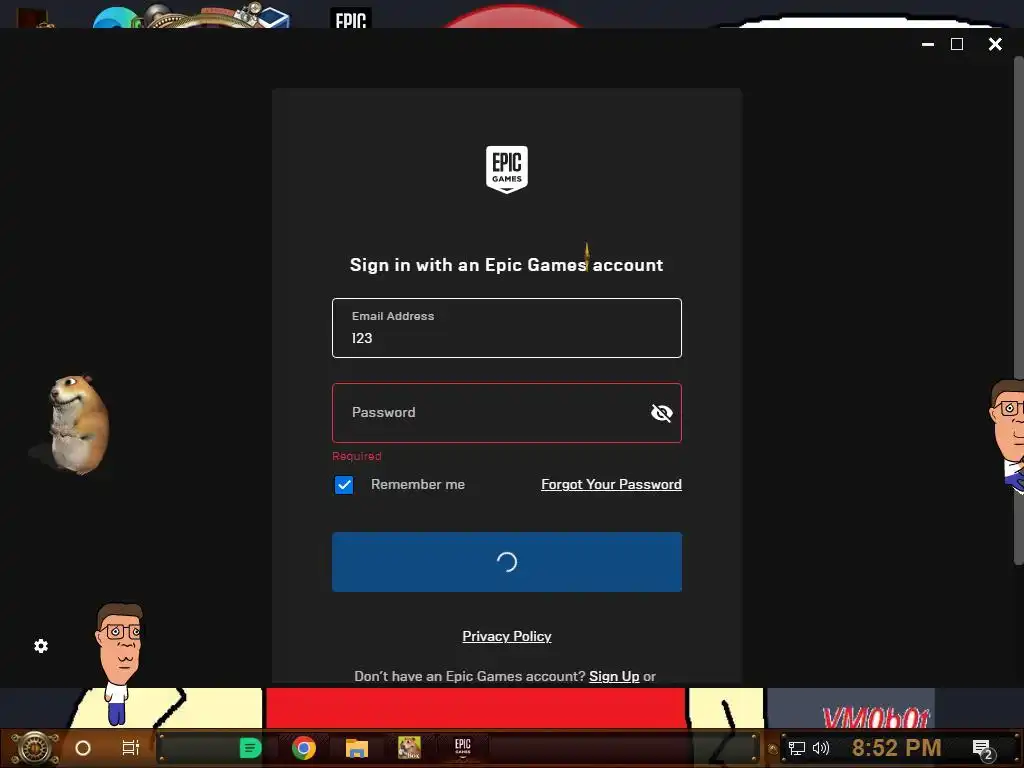Open the Microsoft Edge desktop icon at top
This screenshot has height=768, width=1024.
click(116, 18)
